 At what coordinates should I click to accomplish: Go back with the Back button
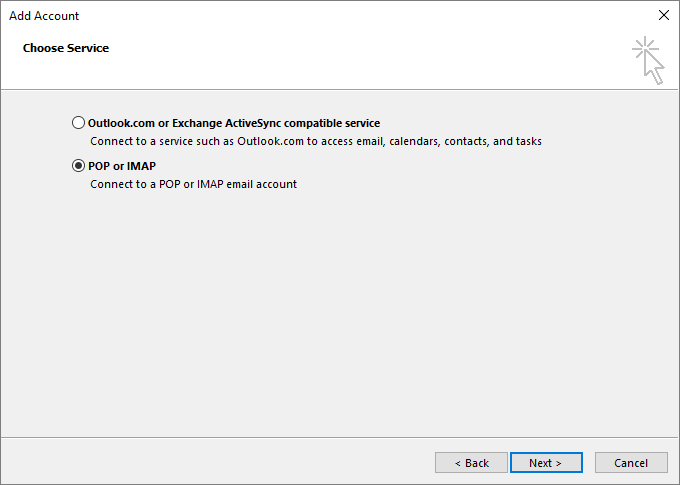tap(471, 463)
